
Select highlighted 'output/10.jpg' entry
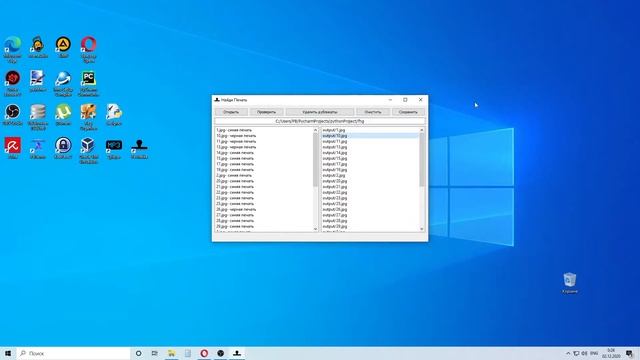click(370, 136)
